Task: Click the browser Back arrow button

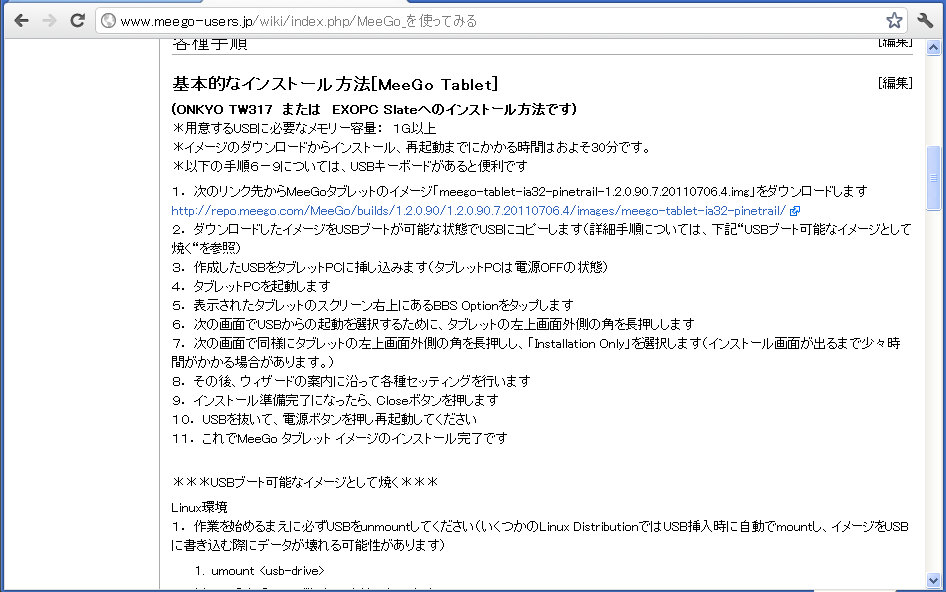Action: click(21, 20)
